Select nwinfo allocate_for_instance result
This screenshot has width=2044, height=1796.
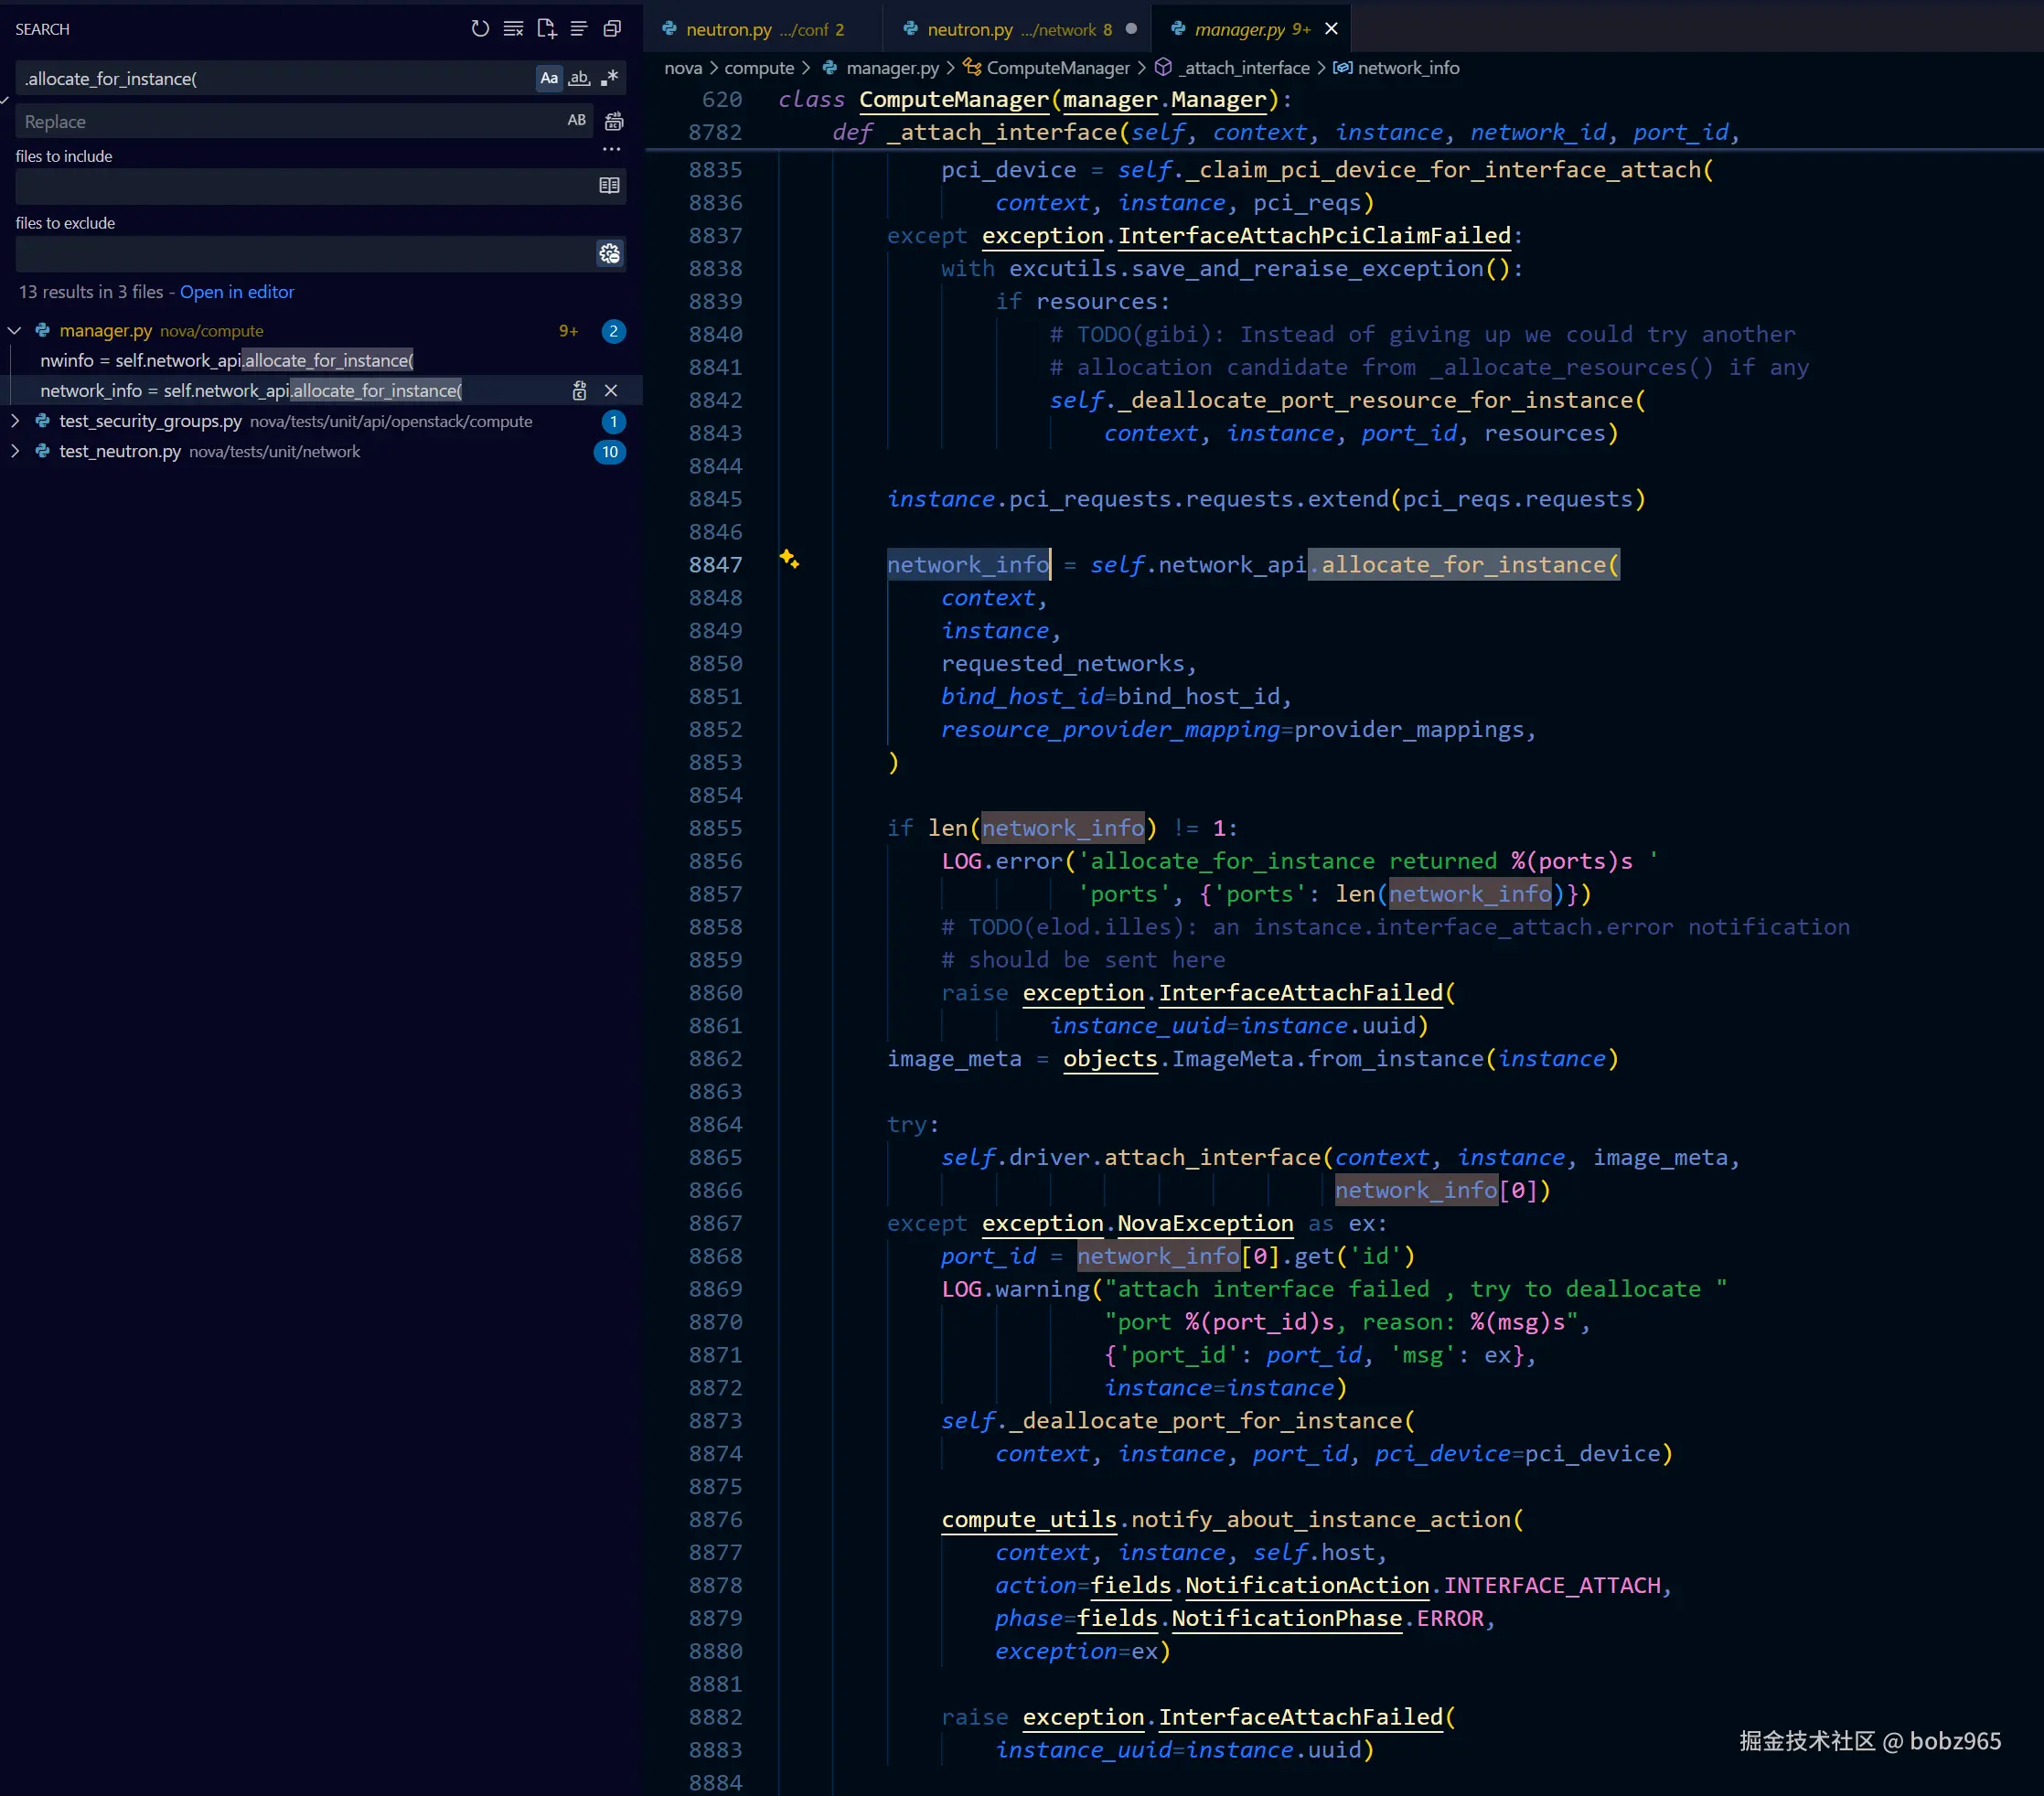pos(227,360)
